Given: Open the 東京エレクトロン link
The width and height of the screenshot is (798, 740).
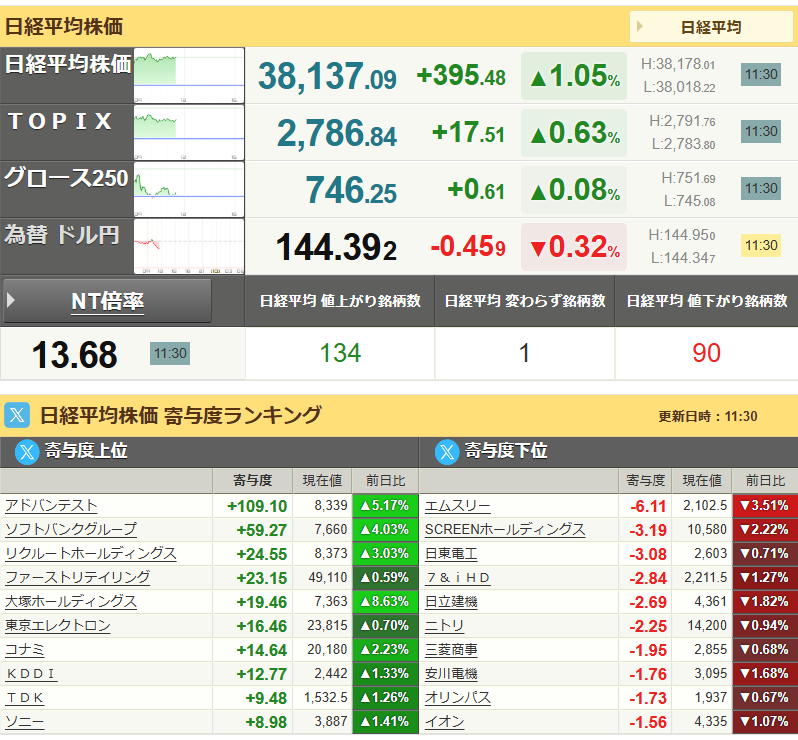Looking at the screenshot, I should tap(58, 625).
